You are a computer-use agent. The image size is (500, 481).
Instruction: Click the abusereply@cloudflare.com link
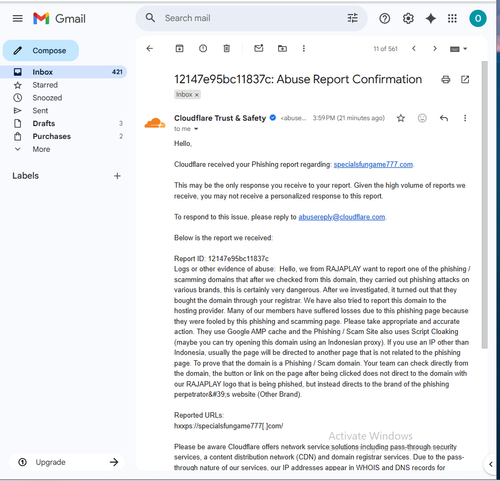tap(342, 217)
